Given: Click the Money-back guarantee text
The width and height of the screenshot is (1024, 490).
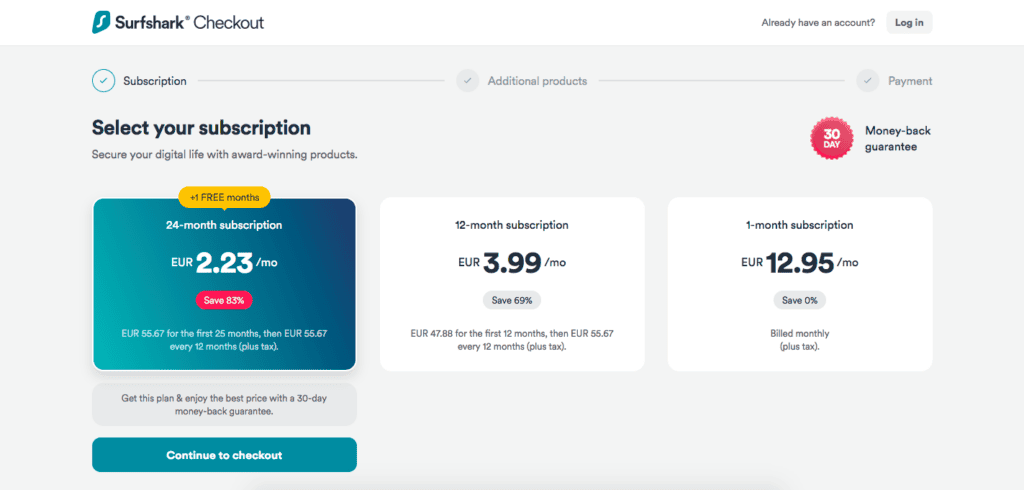Looking at the screenshot, I should (898, 139).
